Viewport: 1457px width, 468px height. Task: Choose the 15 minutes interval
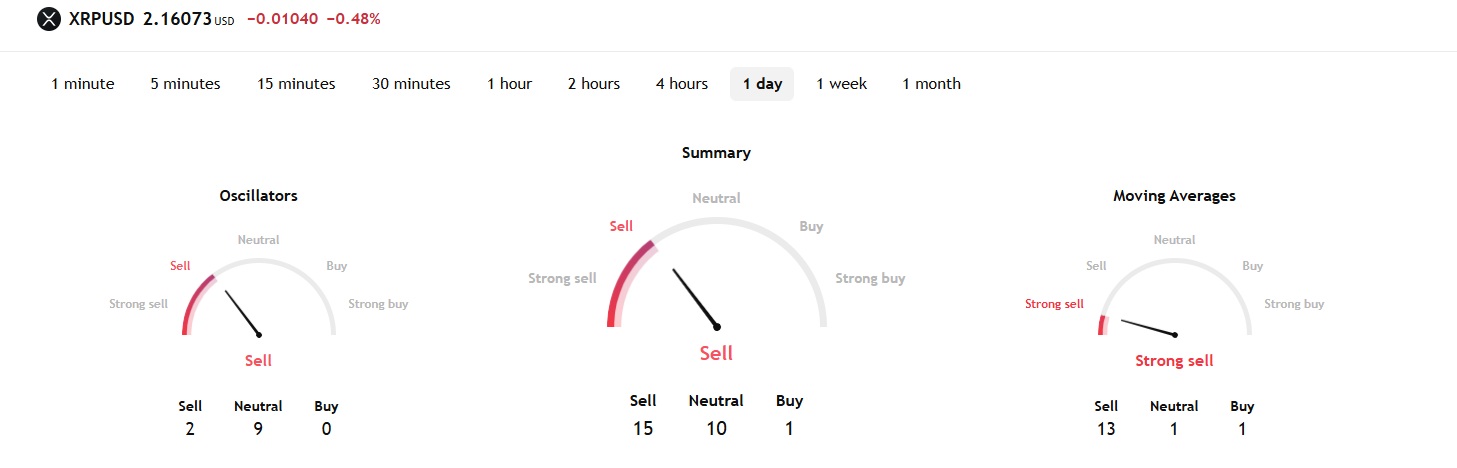(x=296, y=84)
